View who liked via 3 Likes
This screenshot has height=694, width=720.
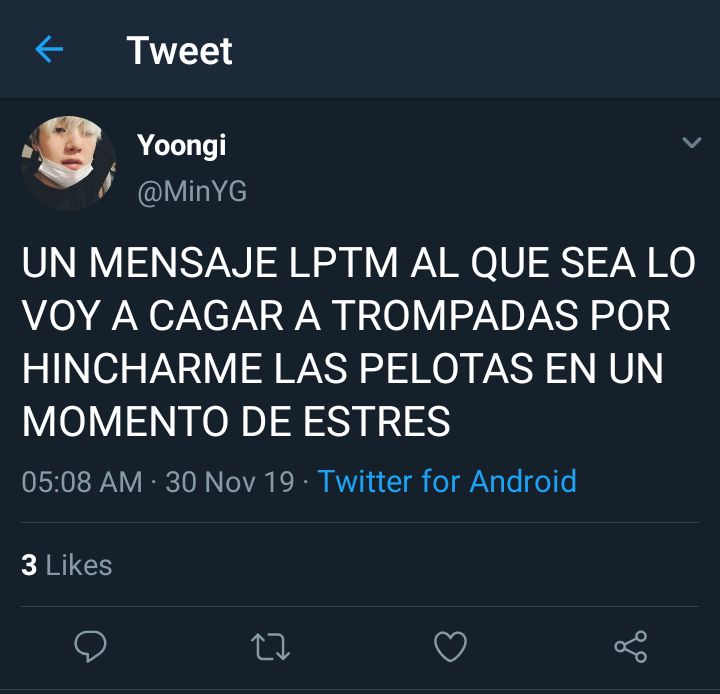67,565
